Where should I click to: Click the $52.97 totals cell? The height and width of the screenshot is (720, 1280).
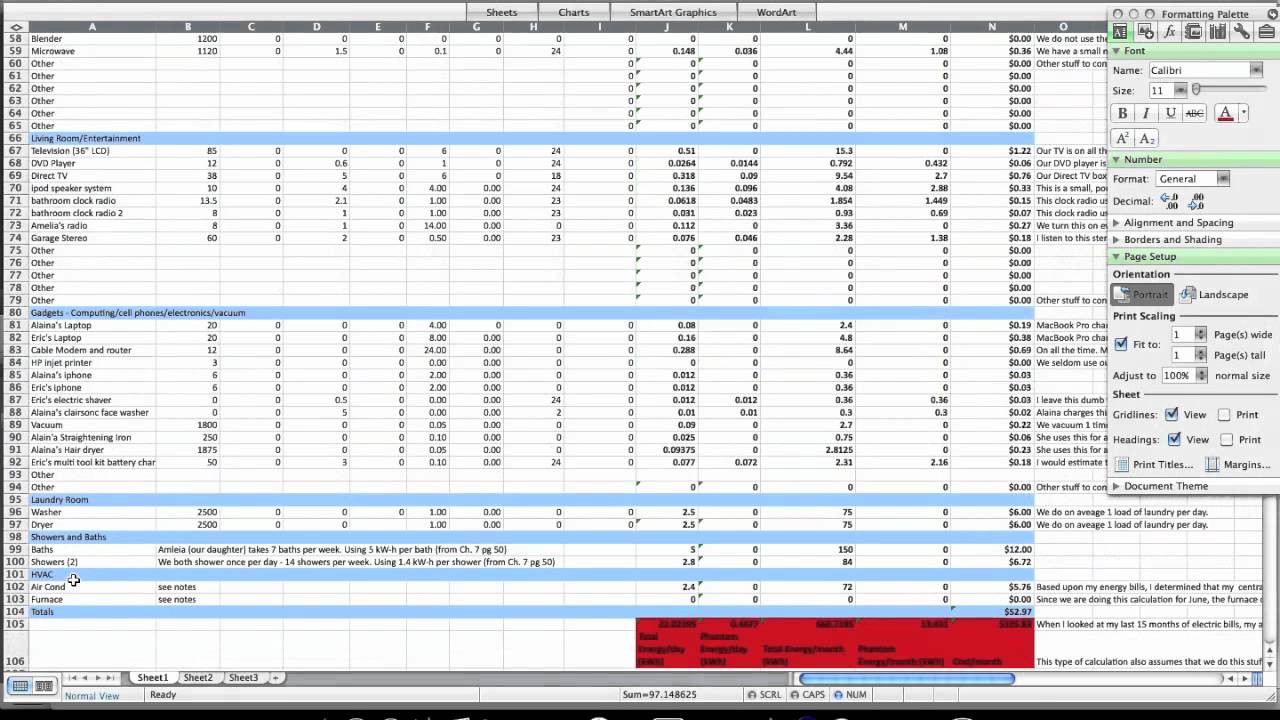(992, 611)
